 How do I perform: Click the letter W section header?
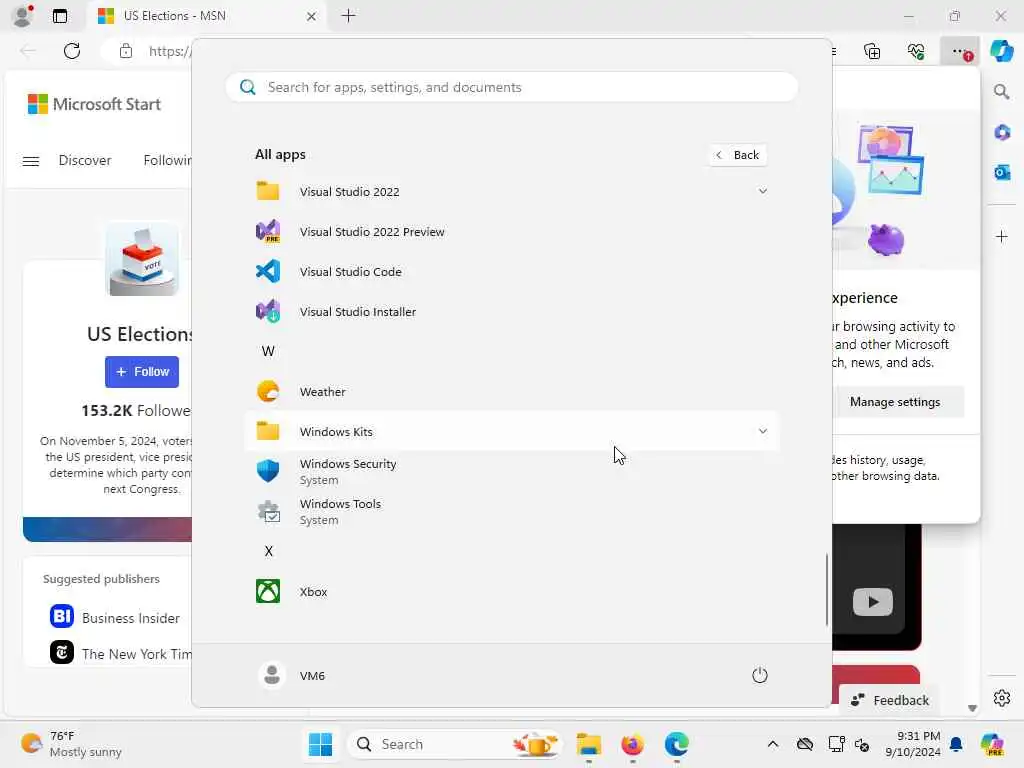pos(268,351)
